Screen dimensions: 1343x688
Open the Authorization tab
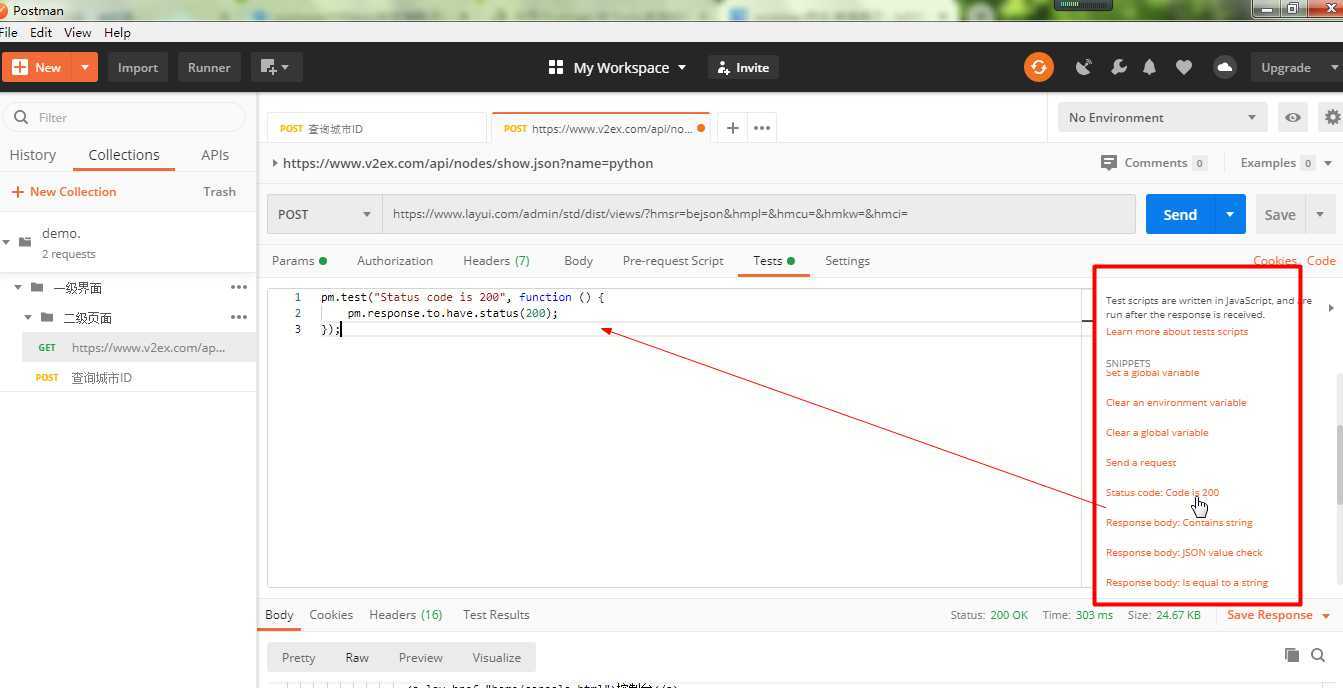pyautogui.click(x=395, y=260)
